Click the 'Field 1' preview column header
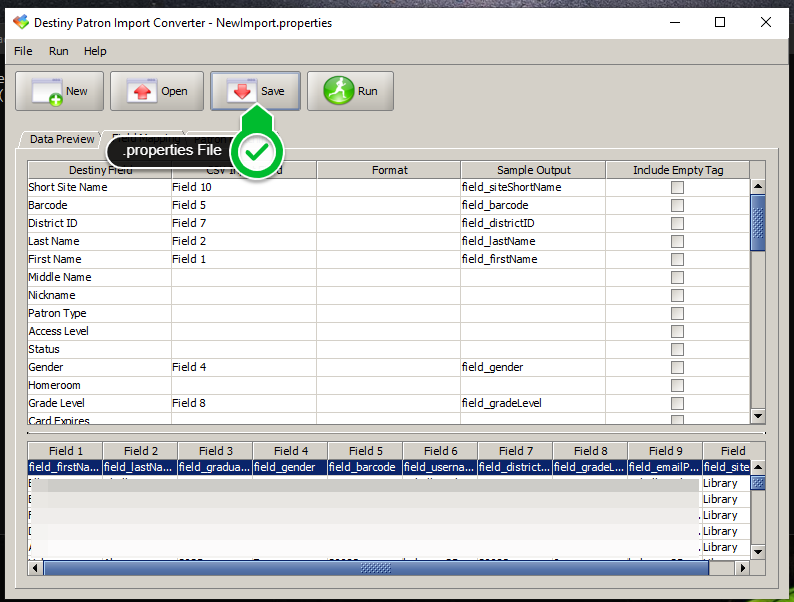 [x=65, y=451]
